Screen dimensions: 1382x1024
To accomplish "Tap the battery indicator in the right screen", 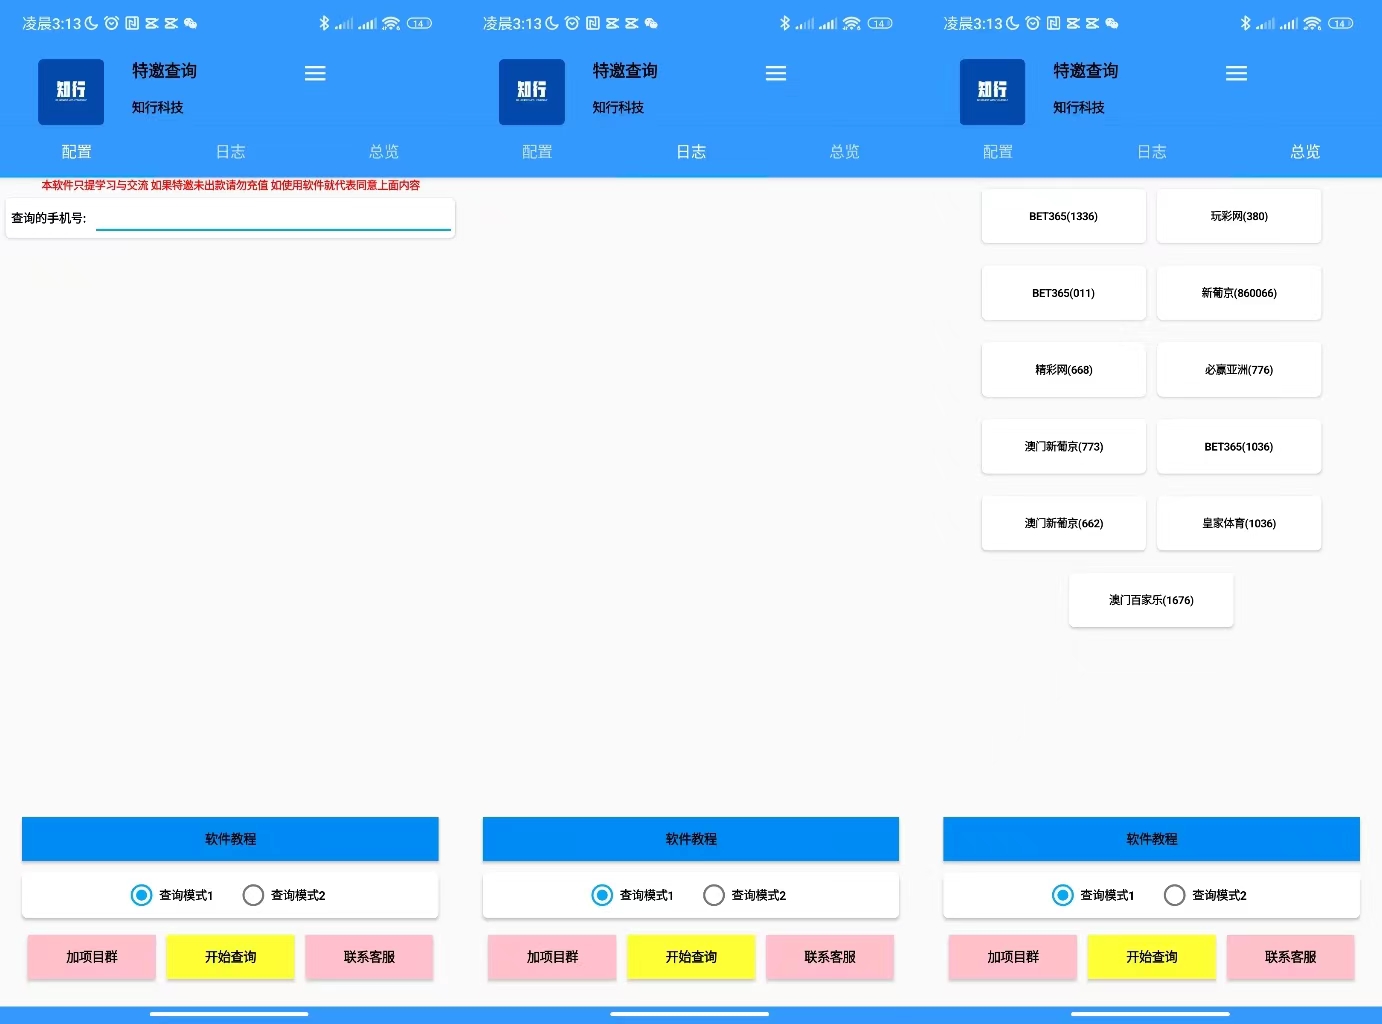I will [1340, 23].
